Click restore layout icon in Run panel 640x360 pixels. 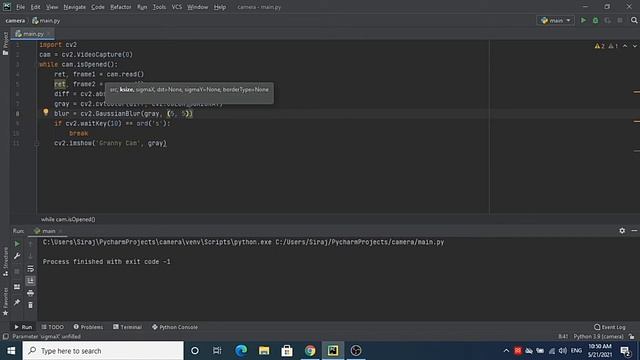(17, 287)
